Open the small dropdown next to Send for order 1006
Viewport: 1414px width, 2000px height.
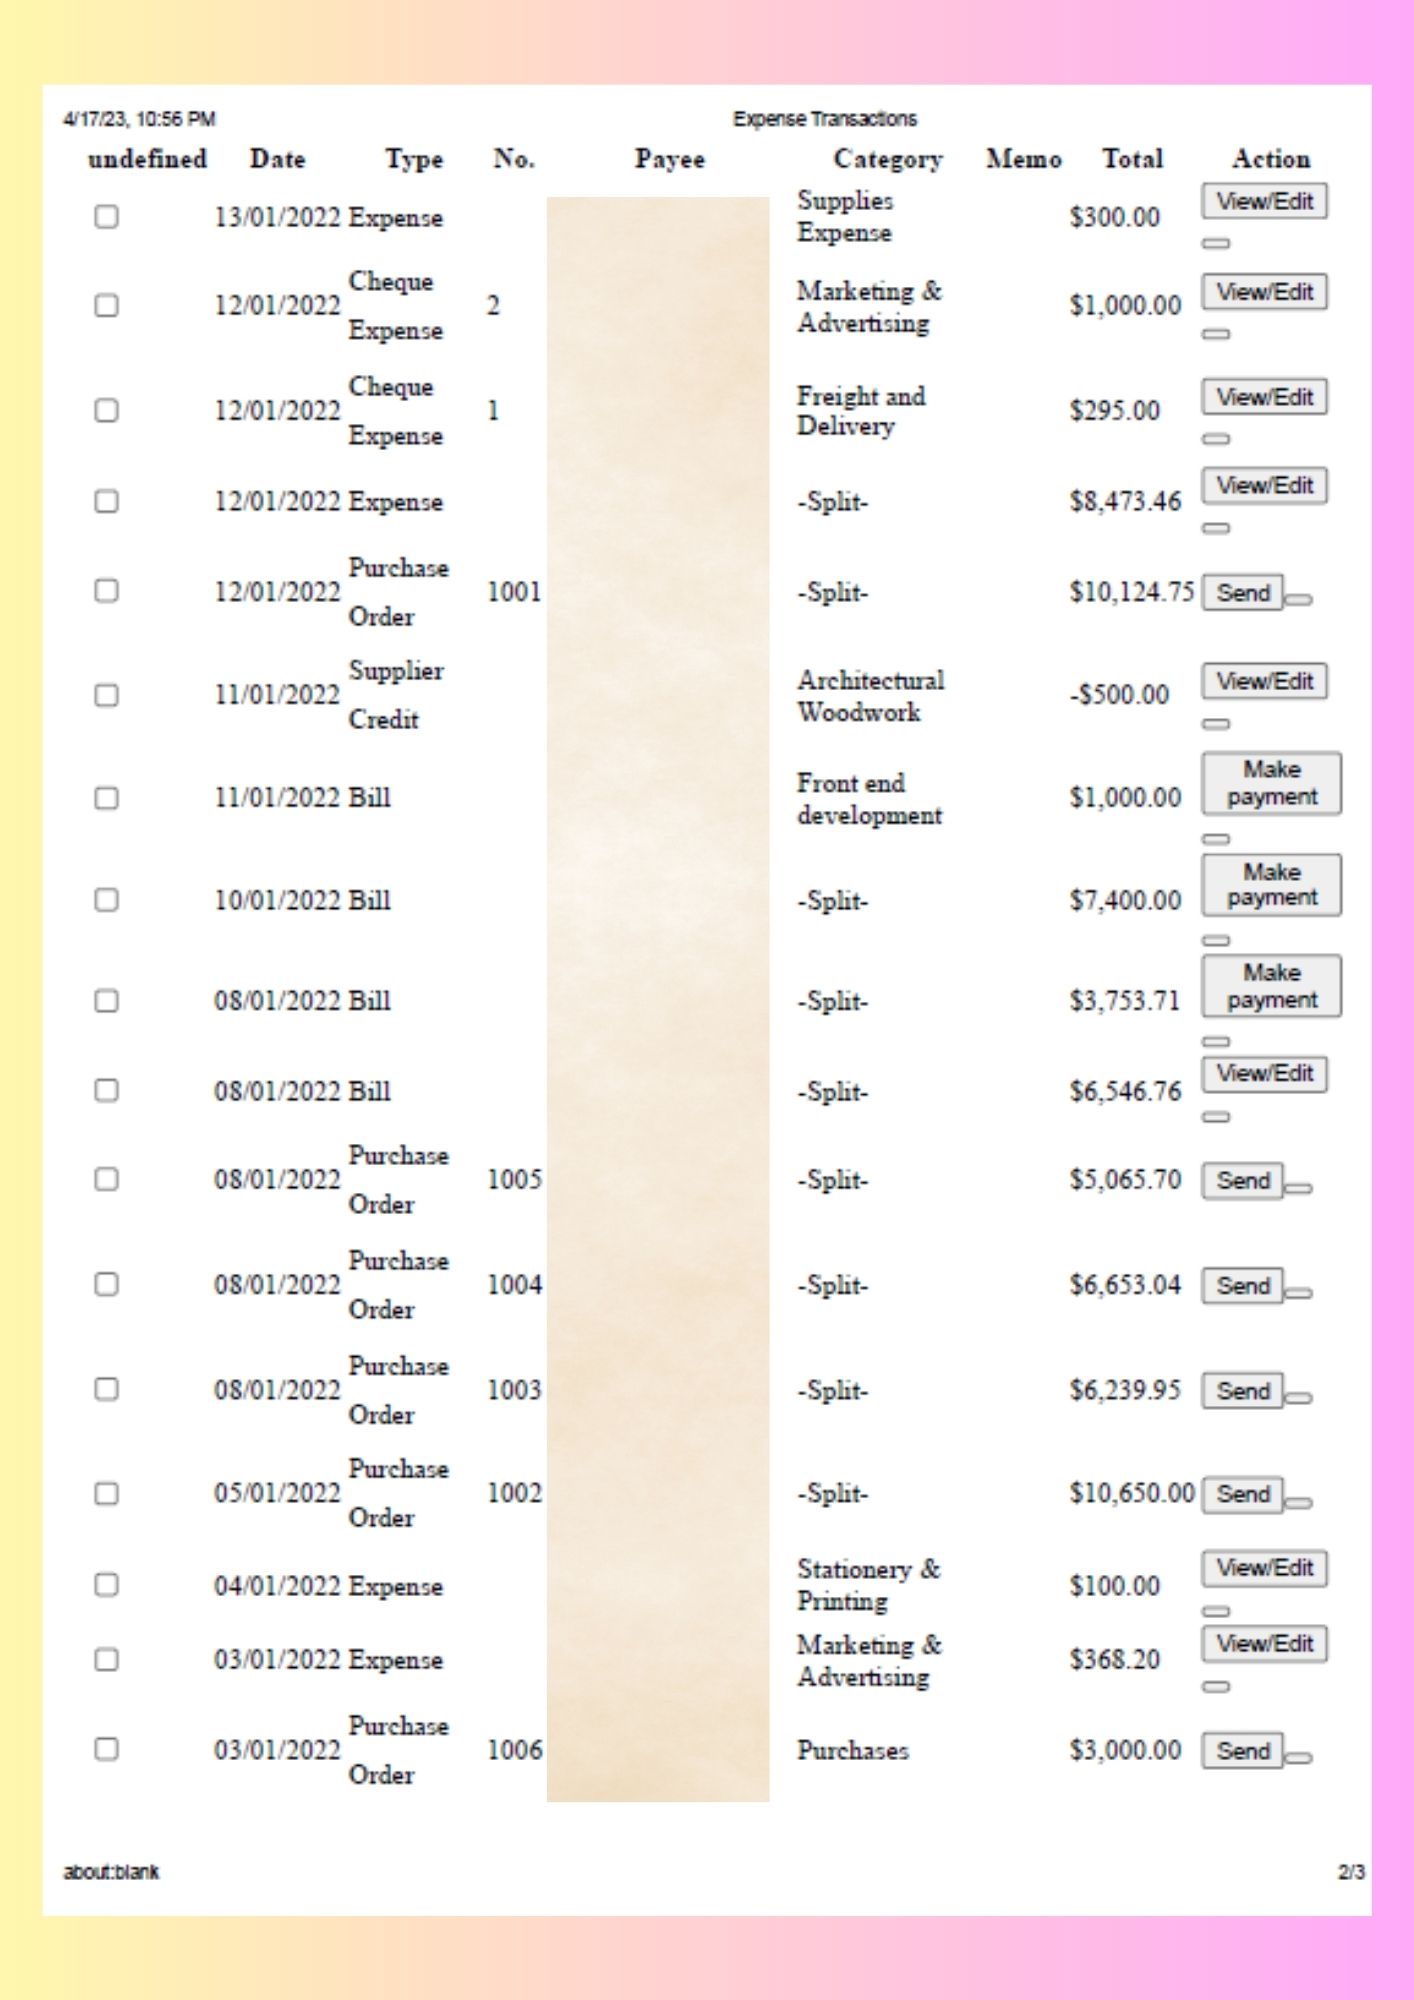click(x=1298, y=1757)
